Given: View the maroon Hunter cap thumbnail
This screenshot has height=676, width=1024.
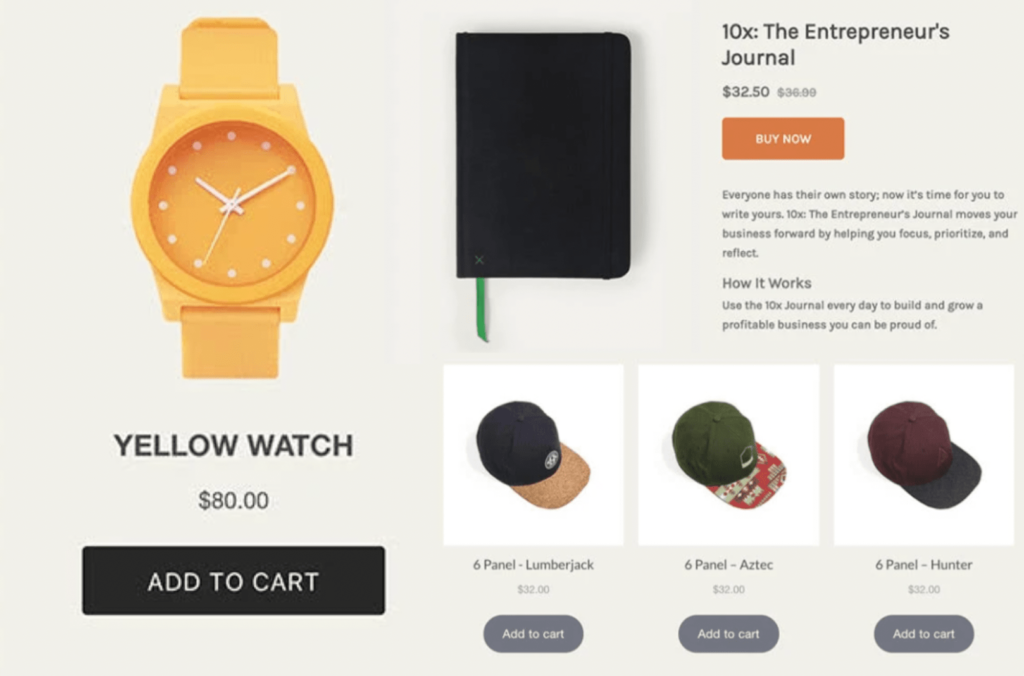Looking at the screenshot, I should 923,455.
